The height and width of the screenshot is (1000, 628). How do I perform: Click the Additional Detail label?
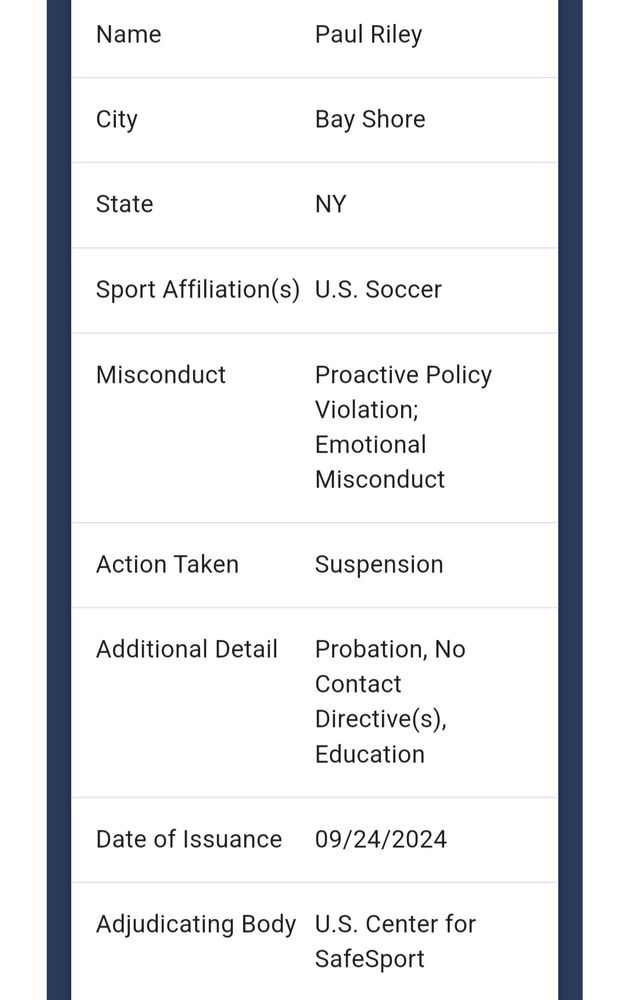(187, 649)
